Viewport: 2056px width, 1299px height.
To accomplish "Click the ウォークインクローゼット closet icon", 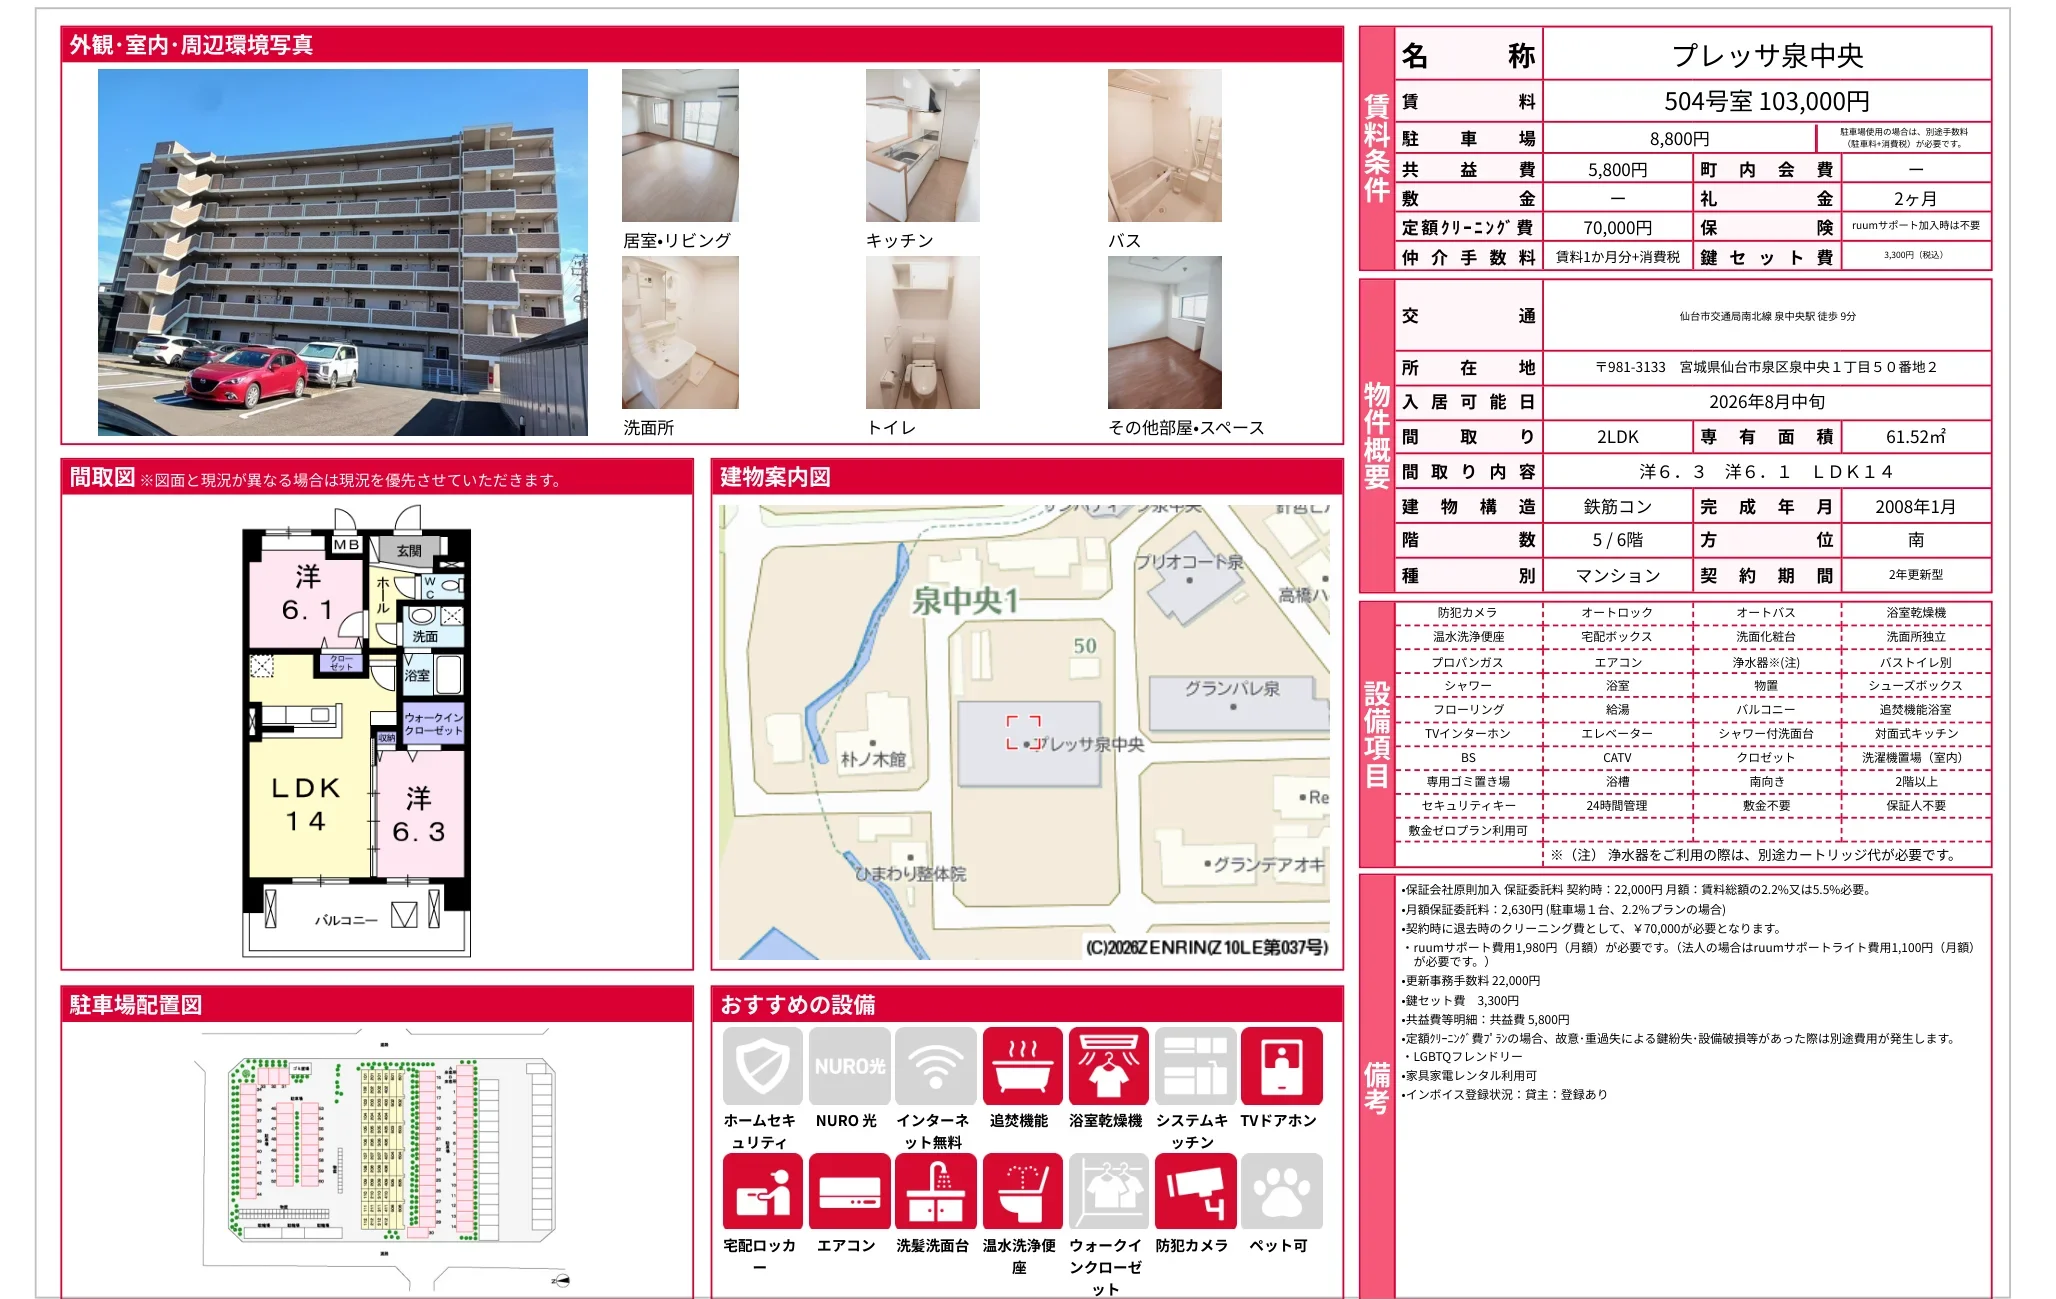I will [1108, 1191].
